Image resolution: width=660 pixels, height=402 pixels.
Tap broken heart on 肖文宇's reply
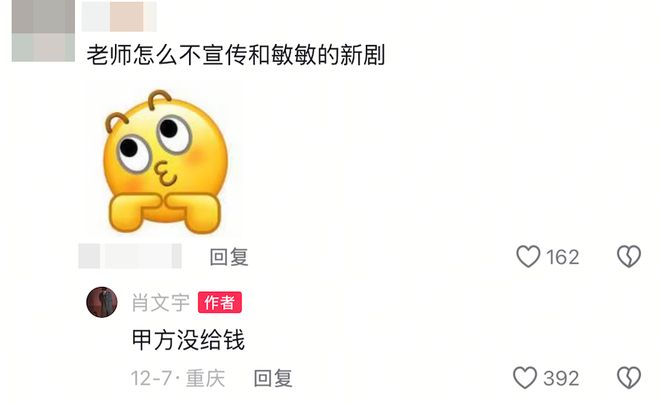pos(629,378)
